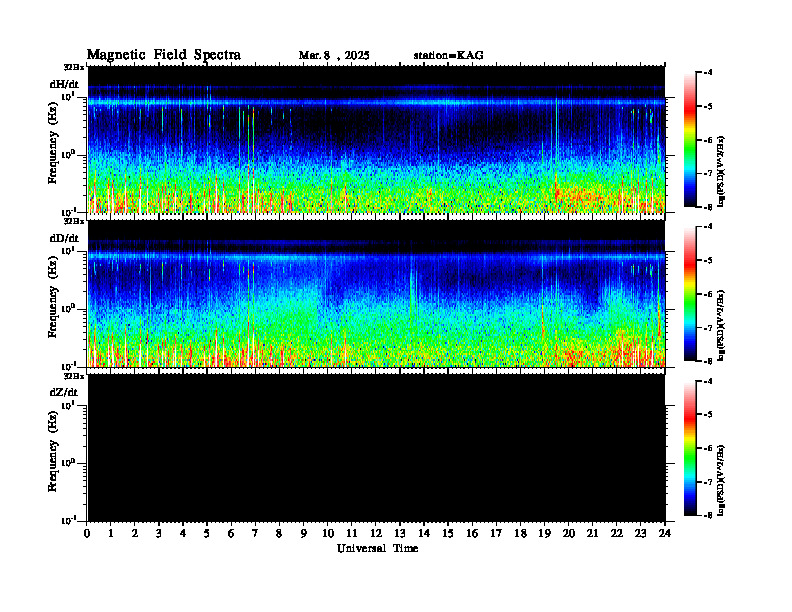792x612 pixels.
Task: Click hour label 0 on the time axis
Action: (87, 534)
